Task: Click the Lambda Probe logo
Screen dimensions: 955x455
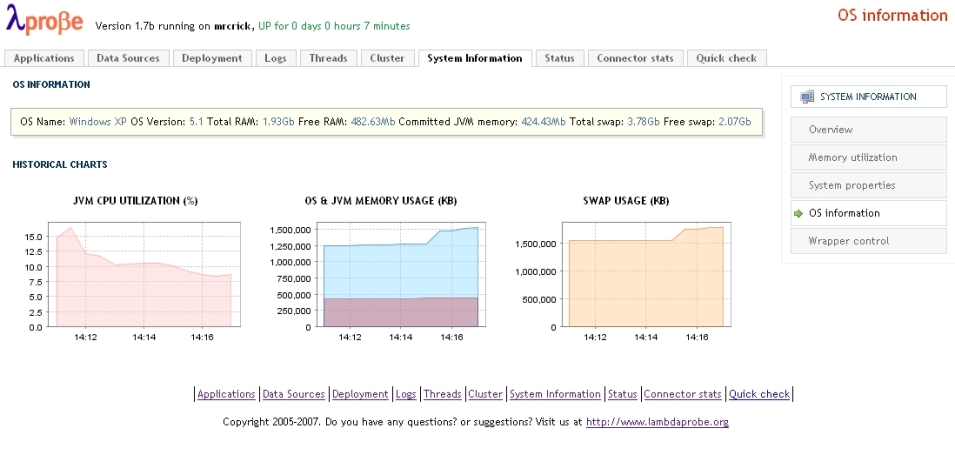Action: click(x=44, y=18)
